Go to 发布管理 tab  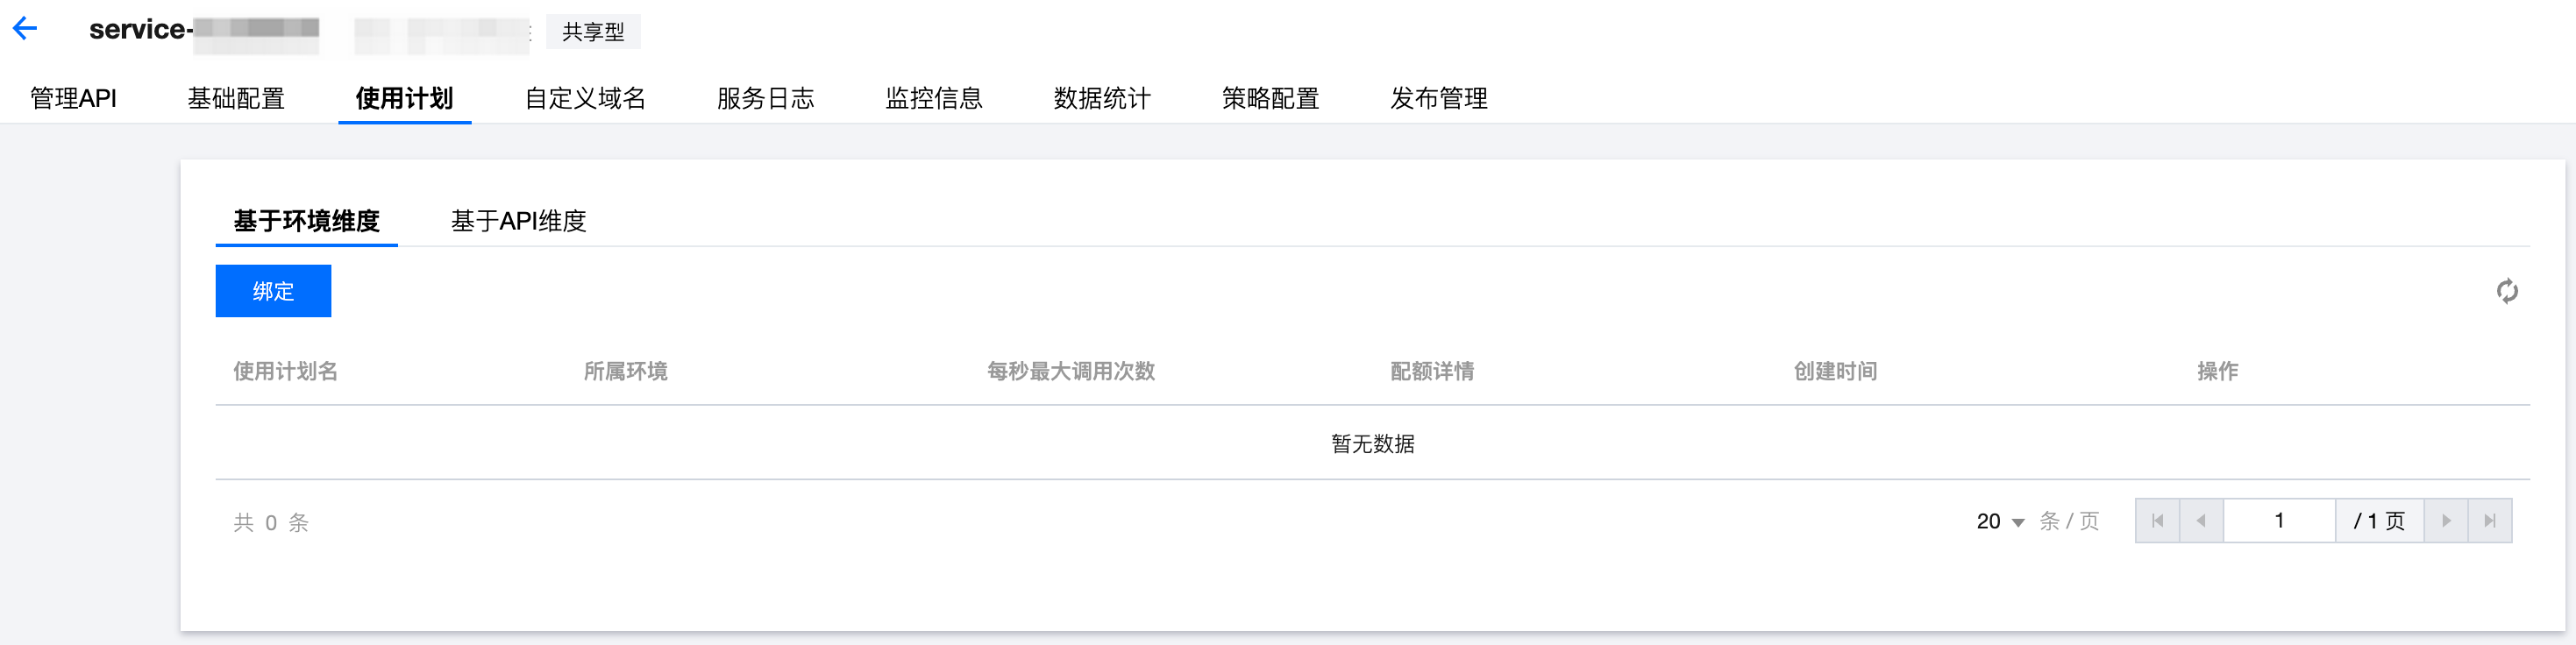click(x=1439, y=98)
